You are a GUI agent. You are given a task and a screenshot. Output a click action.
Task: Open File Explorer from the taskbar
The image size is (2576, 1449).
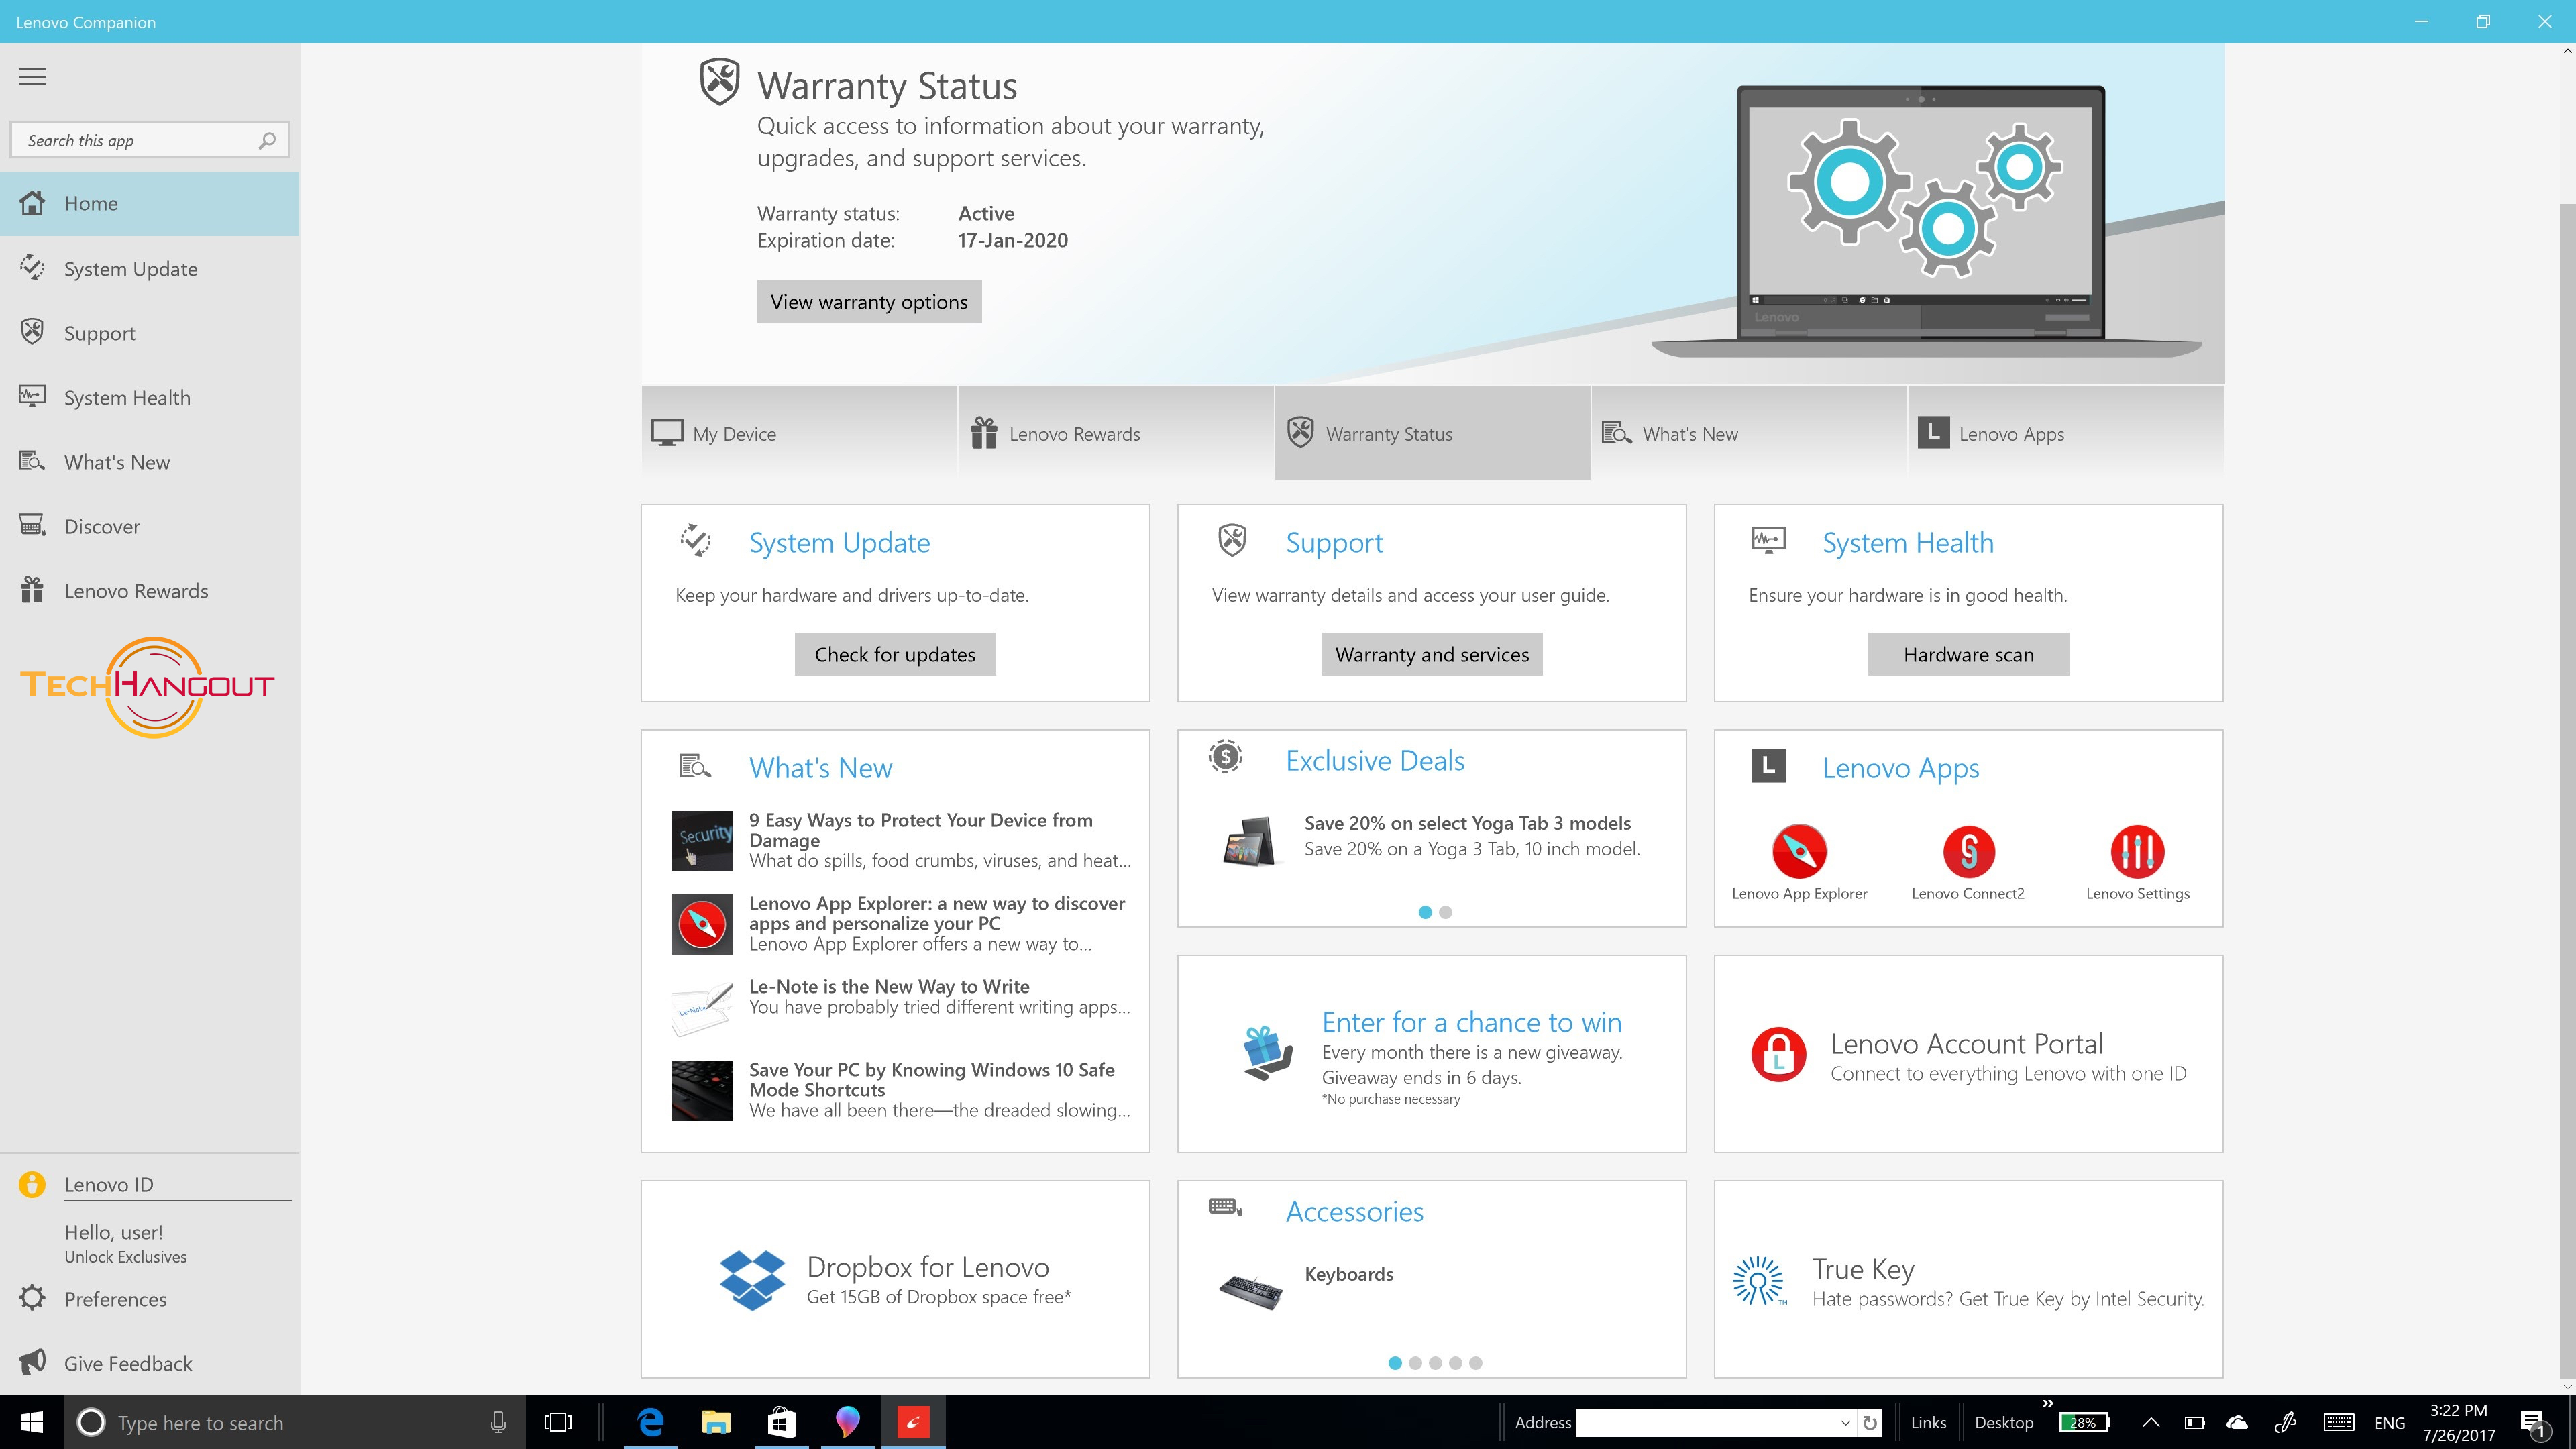pyautogui.click(x=716, y=1422)
